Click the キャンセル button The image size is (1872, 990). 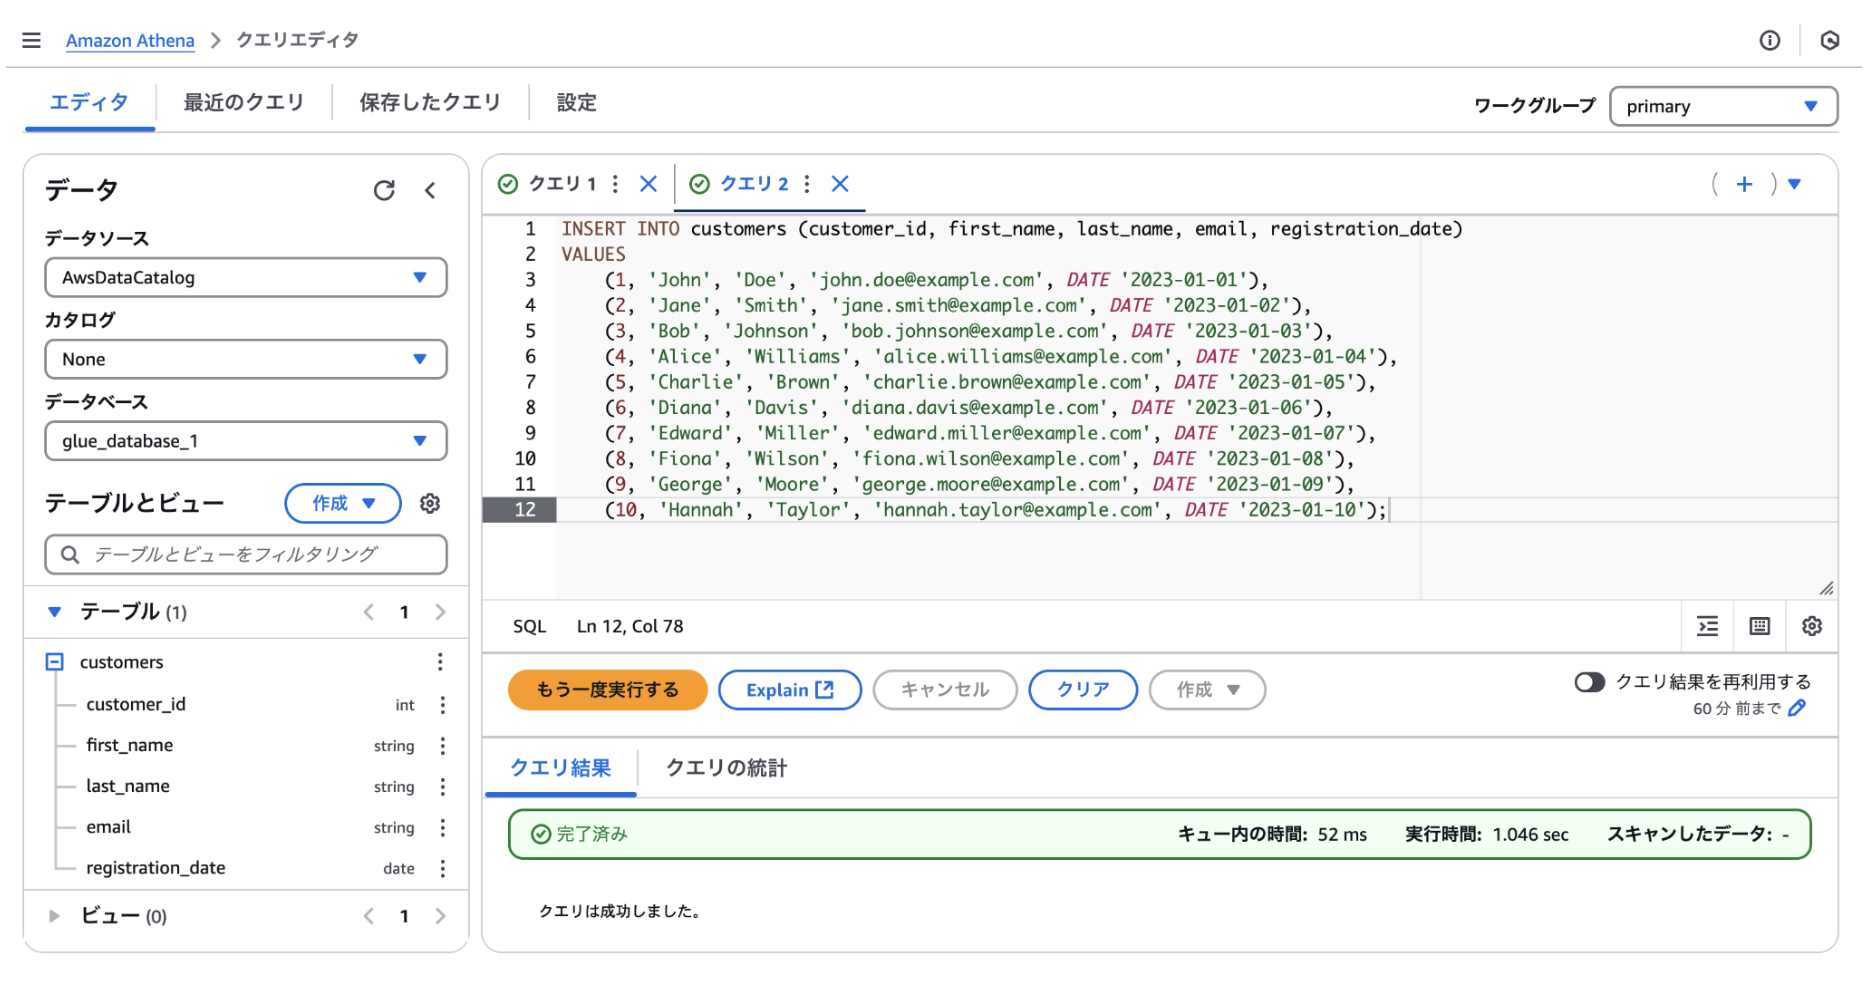point(945,690)
